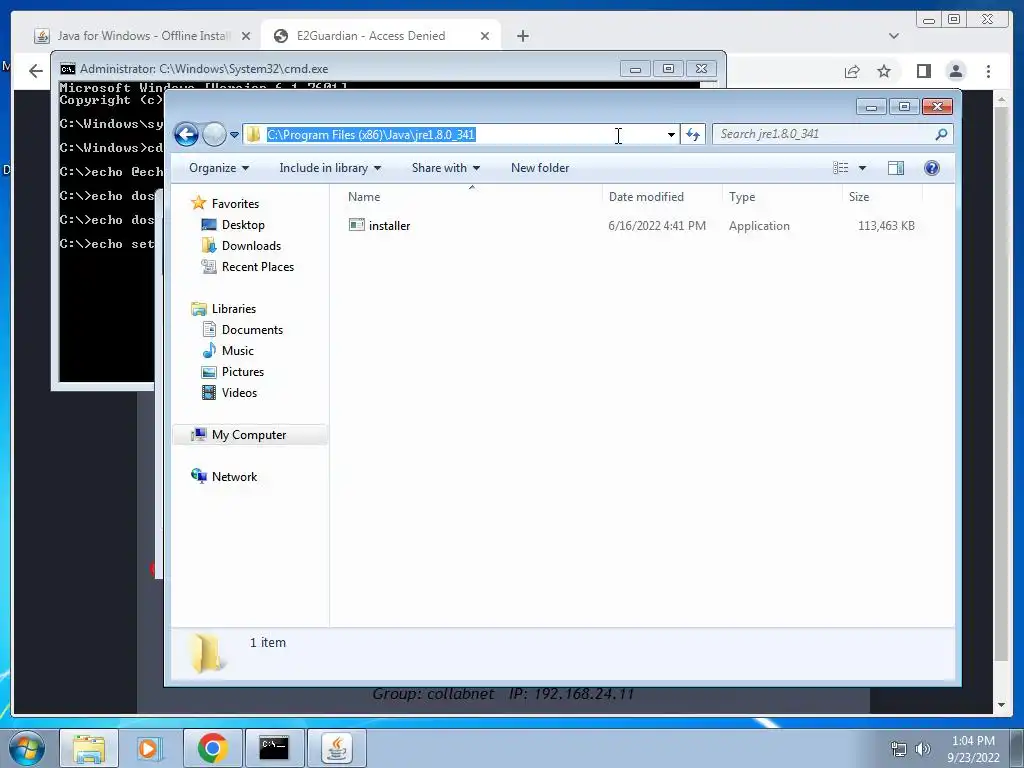Sort by the Size column header
Viewport: 1024px width, 768px height.
(x=882, y=197)
